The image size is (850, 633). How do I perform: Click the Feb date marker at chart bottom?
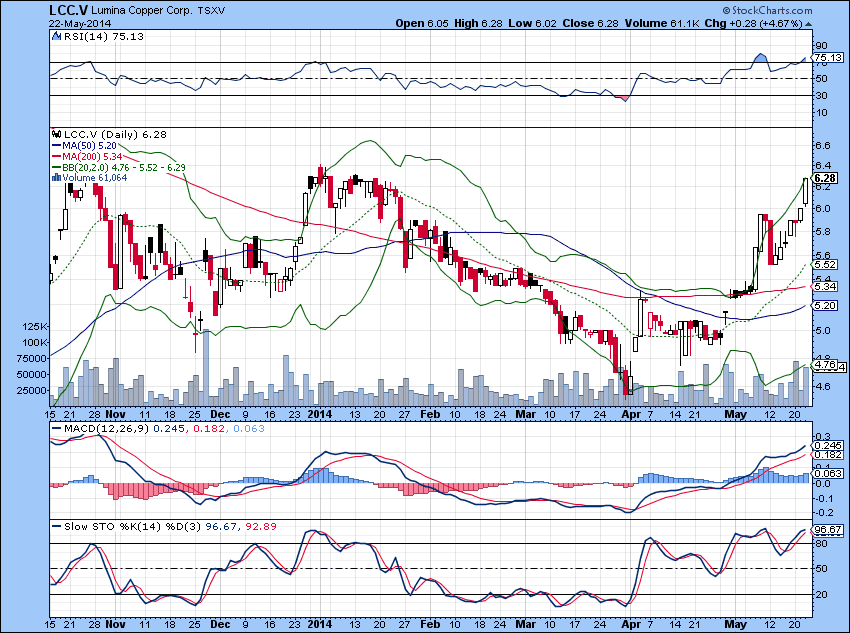[430, 624]
